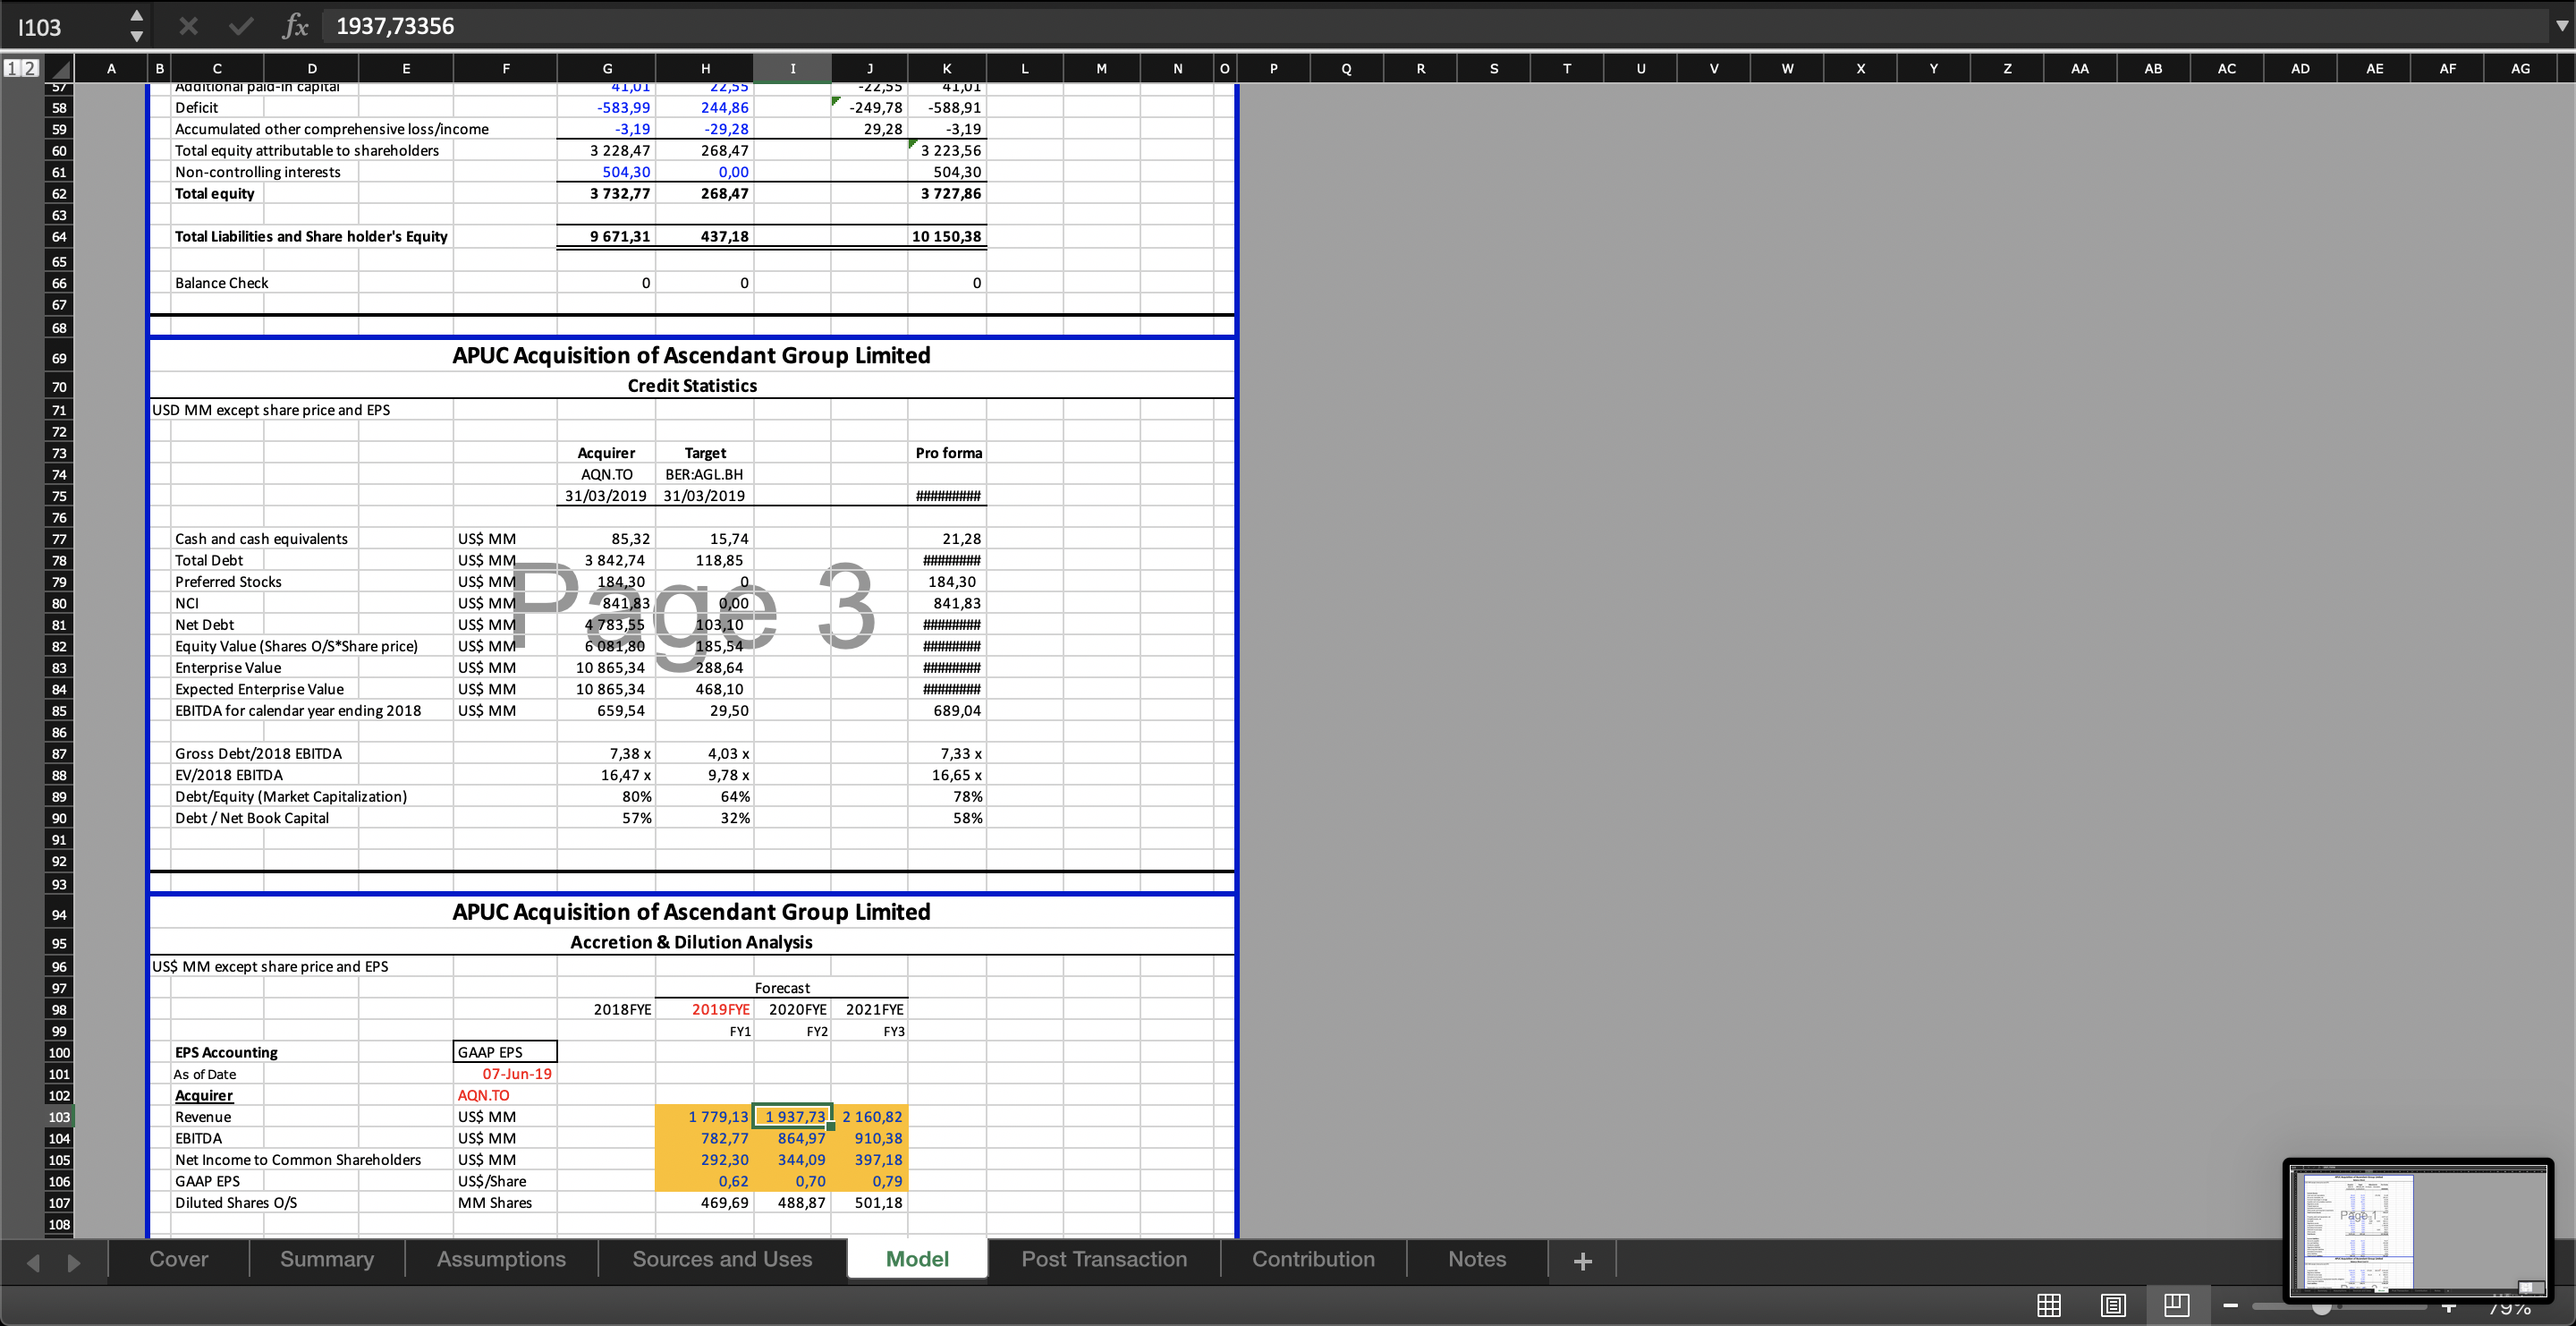
Task: Click the confirm entry checkmark icon
Action: 241,26
